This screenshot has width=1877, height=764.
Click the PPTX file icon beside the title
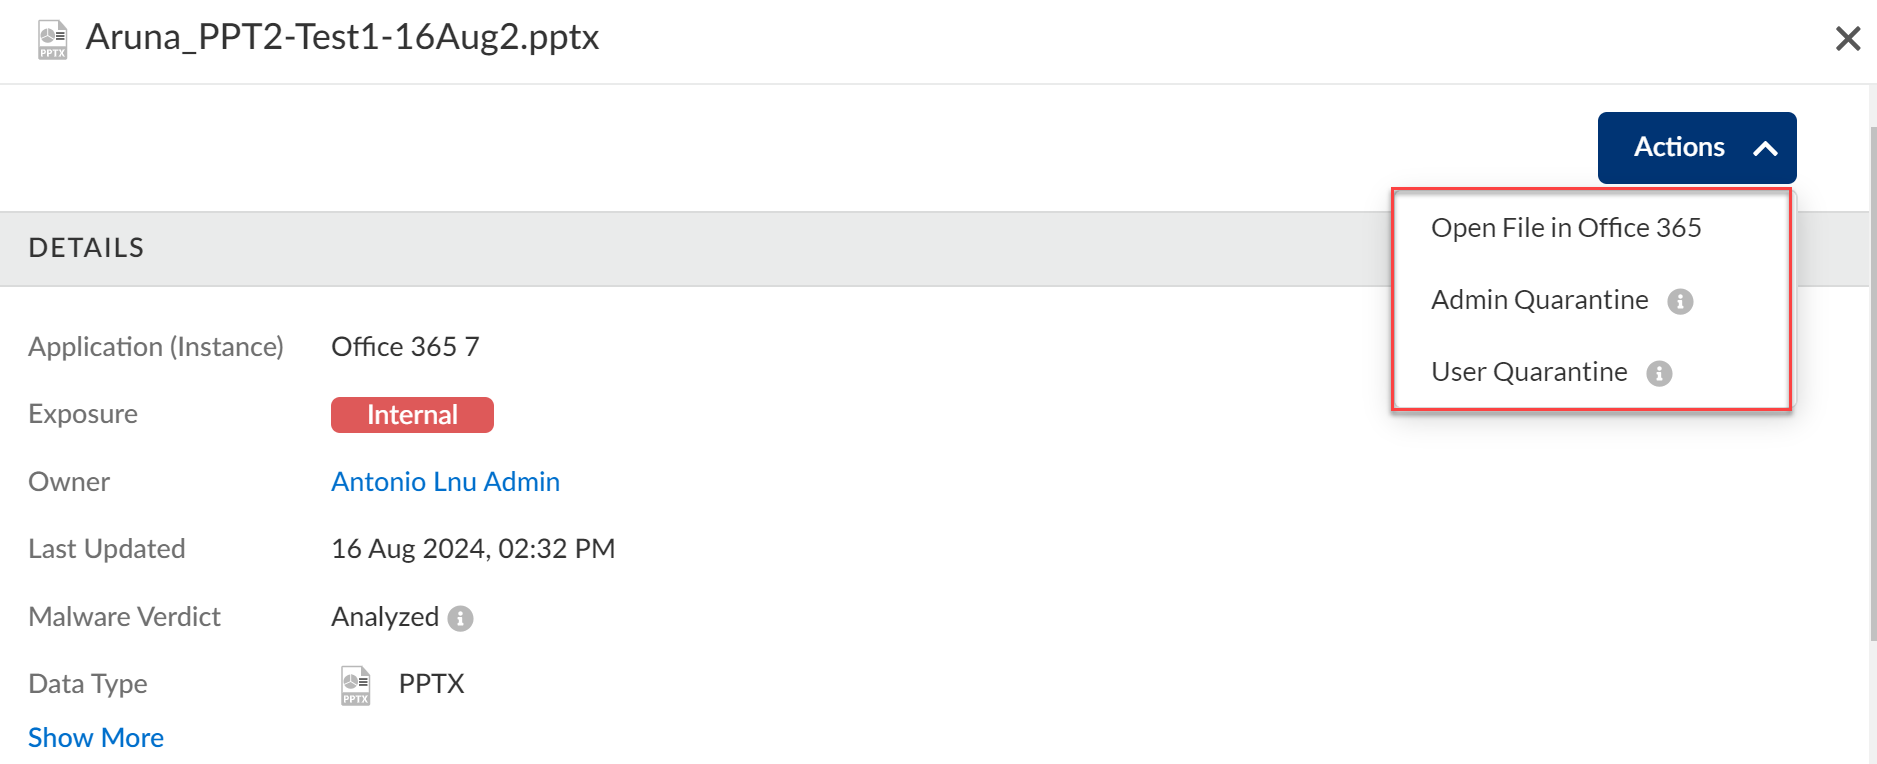53,40
